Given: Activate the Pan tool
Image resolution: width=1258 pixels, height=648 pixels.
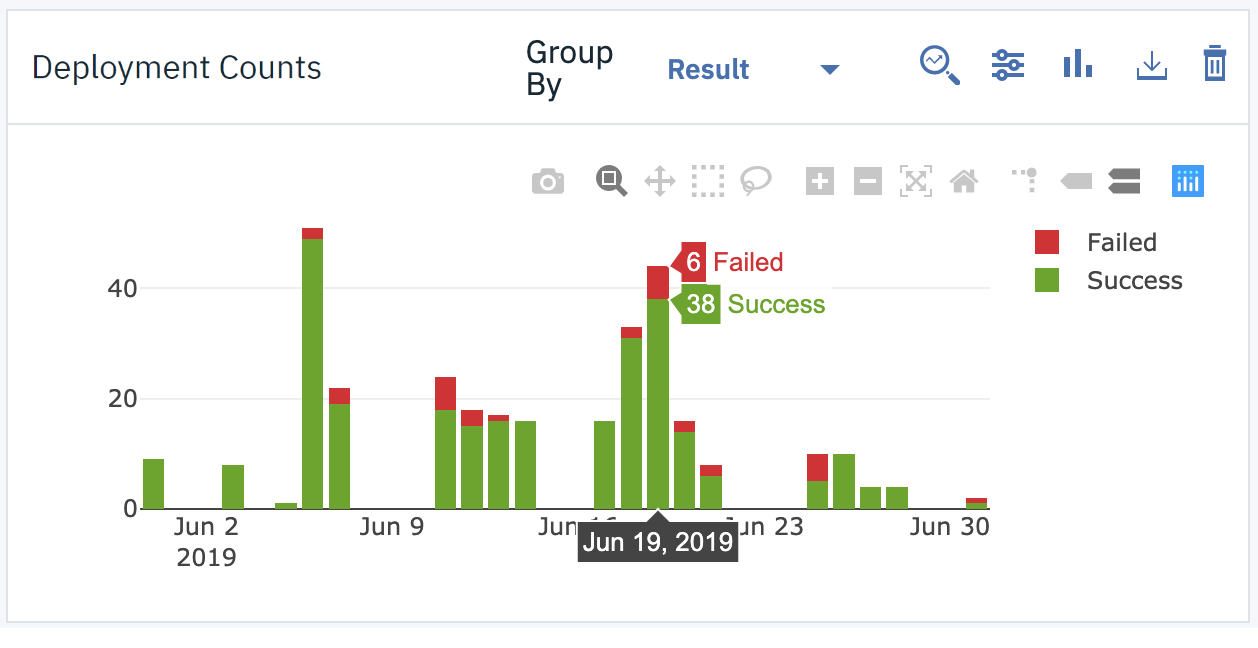Looking at the screenshot, I should point(660,182).
